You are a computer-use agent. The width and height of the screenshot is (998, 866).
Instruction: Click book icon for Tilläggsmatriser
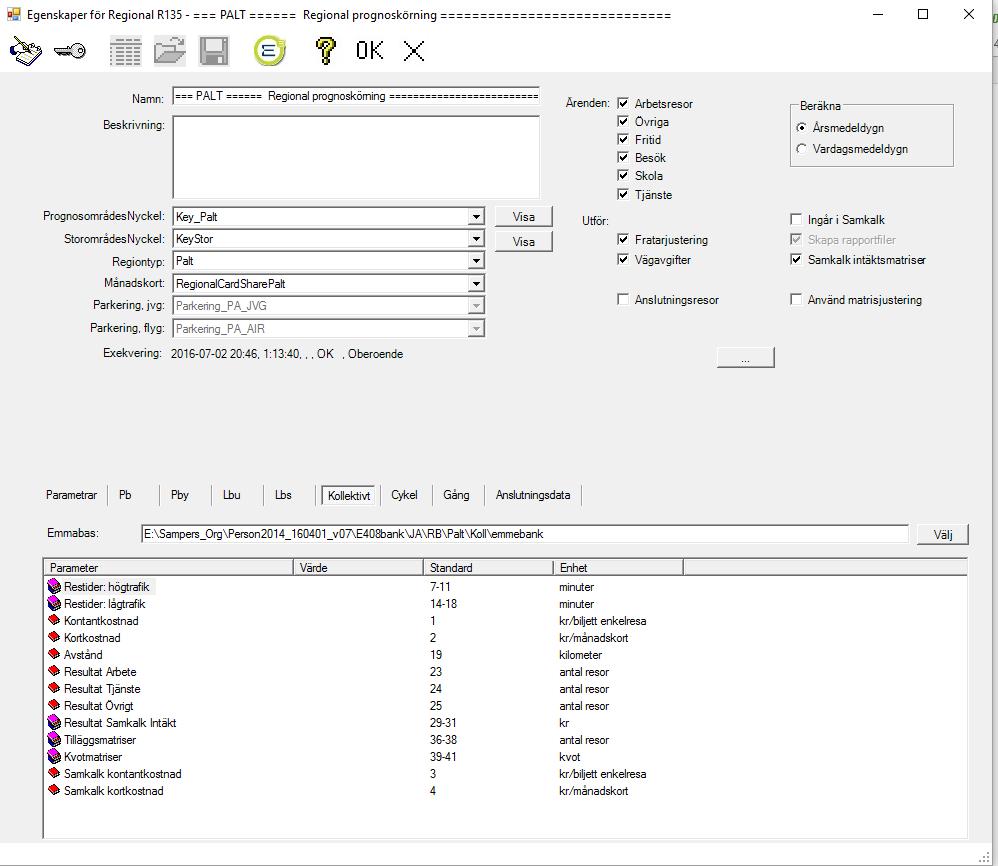click(54, 740)
